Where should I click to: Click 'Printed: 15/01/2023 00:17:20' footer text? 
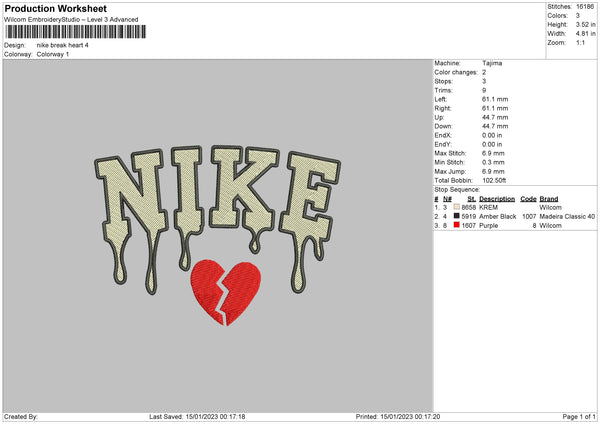click(398, 417)
